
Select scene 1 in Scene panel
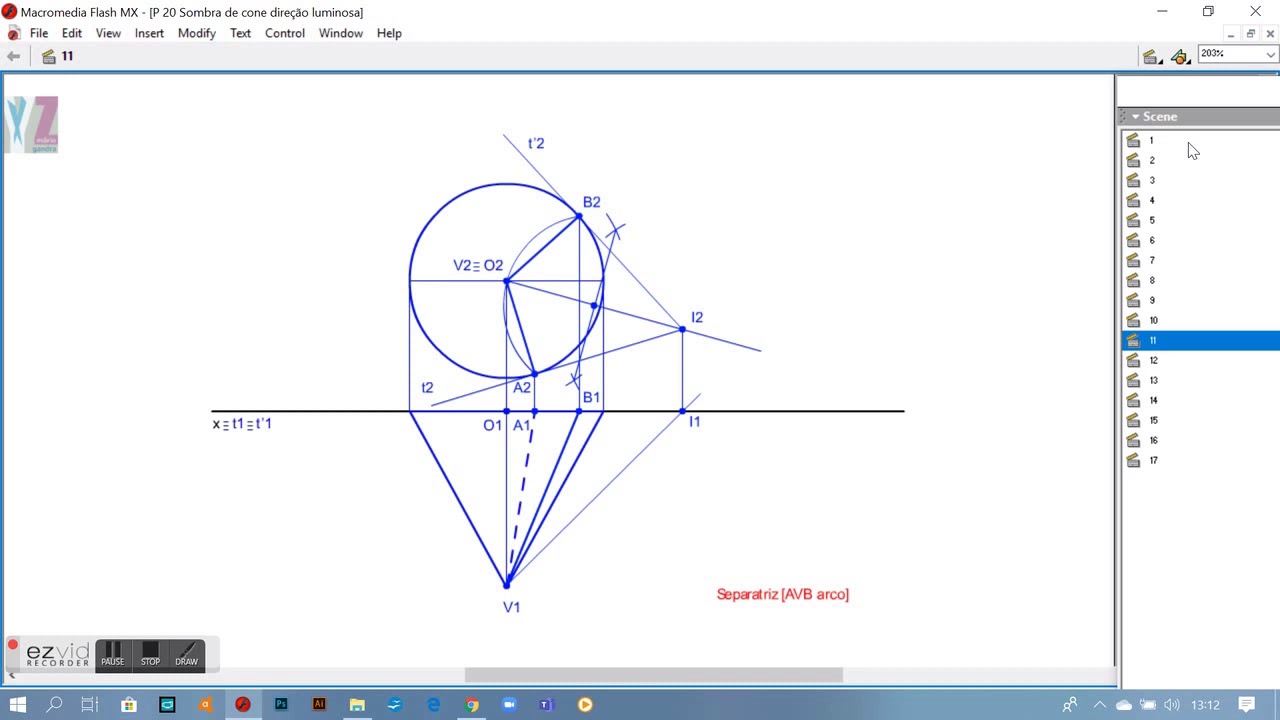[x=1200, y=141]
